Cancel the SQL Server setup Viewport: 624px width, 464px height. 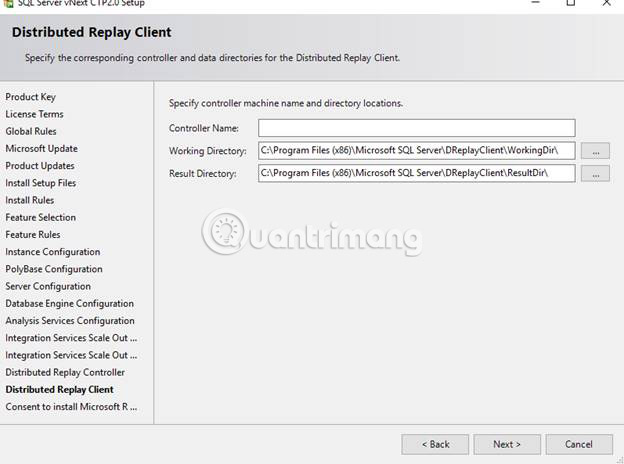[579, 445]
